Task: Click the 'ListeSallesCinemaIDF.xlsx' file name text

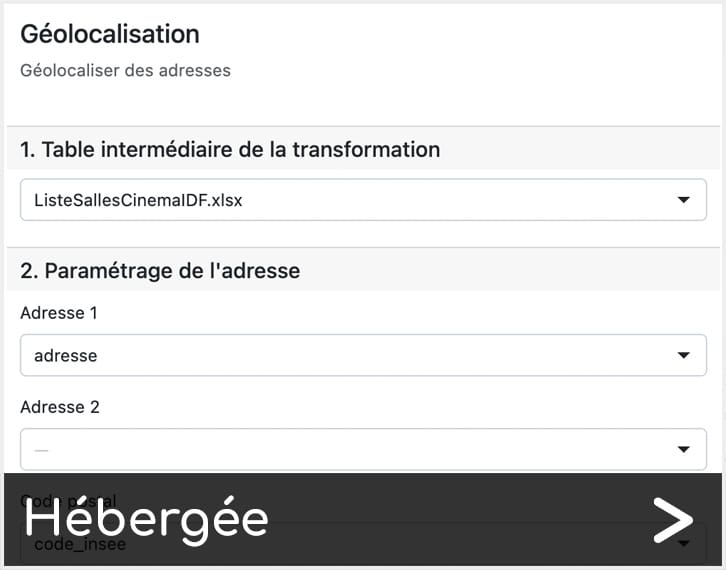Action: 138,200
